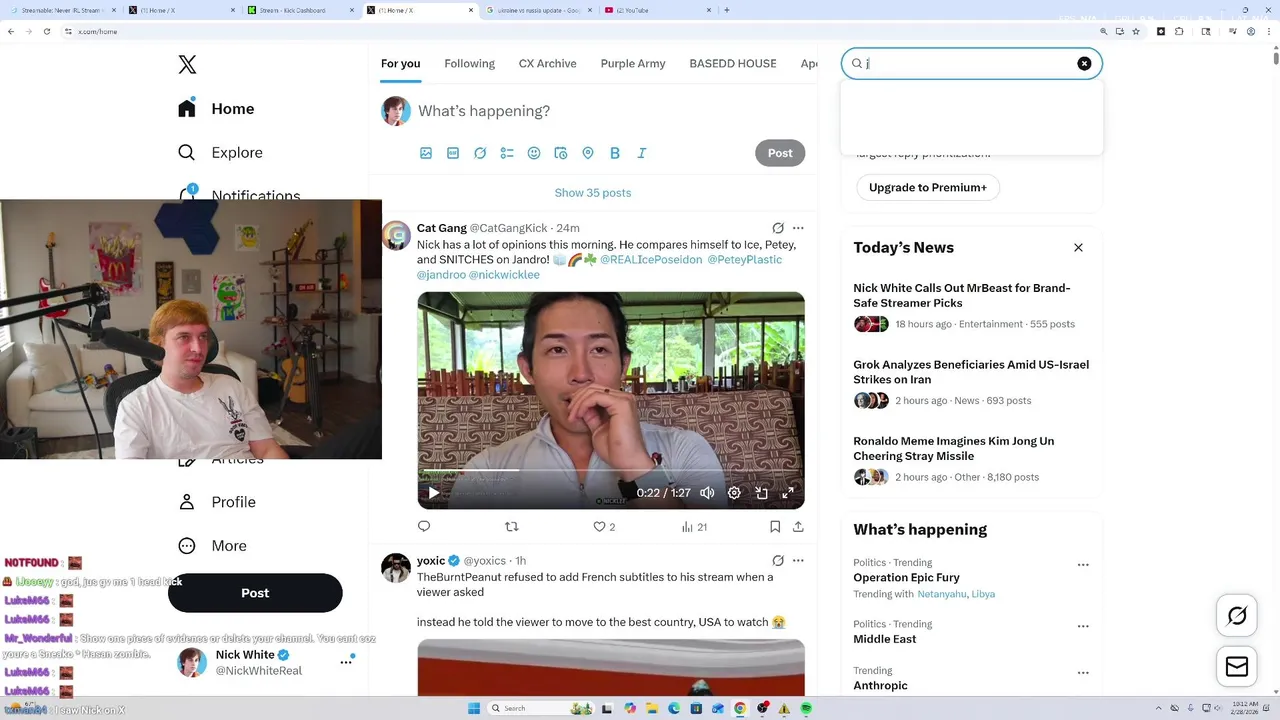Open more options on yoxic post
This screenshot has height=720, width=1280.
(798, 561)
